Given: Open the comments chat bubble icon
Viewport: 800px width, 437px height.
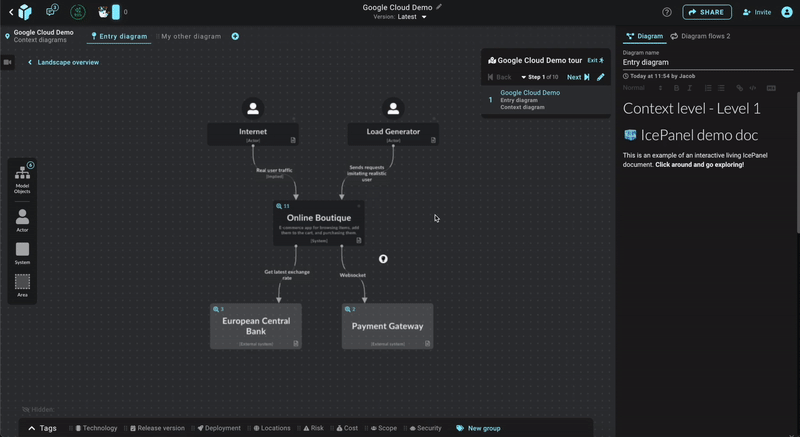Looking at the screenshot, I should coord(52,11).
